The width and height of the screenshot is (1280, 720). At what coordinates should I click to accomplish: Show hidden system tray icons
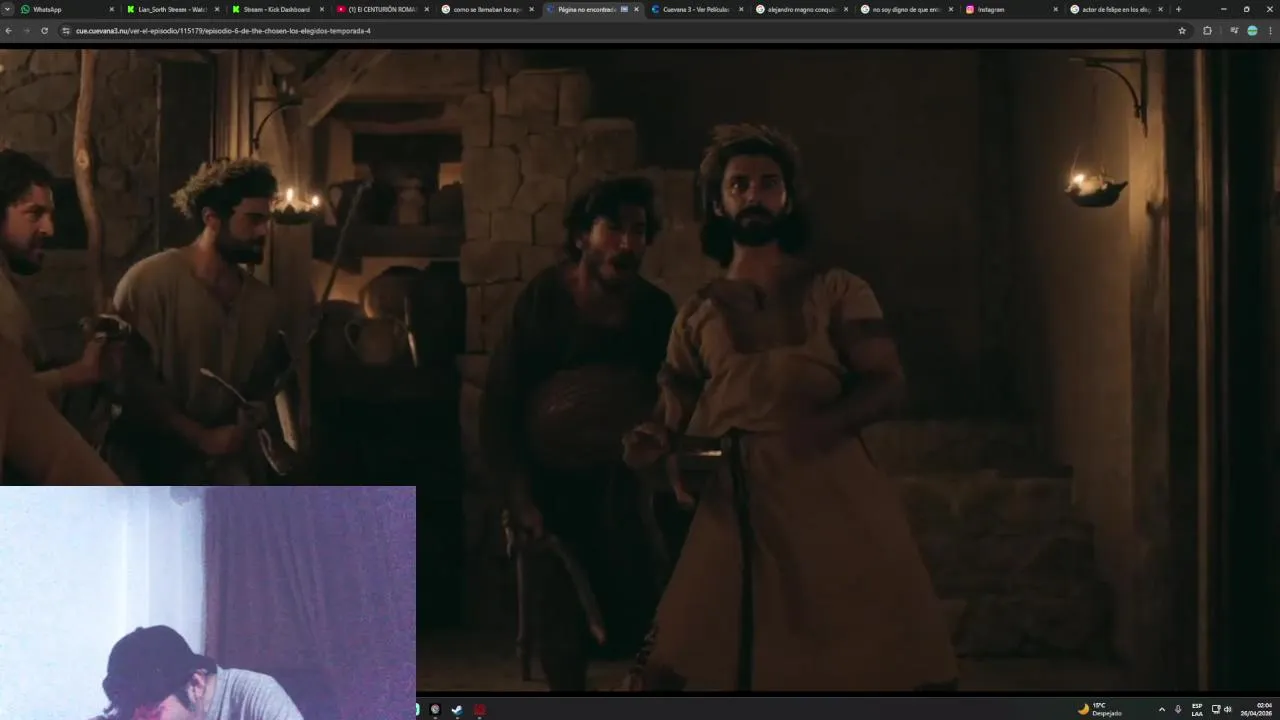(x=1161, y=709)
